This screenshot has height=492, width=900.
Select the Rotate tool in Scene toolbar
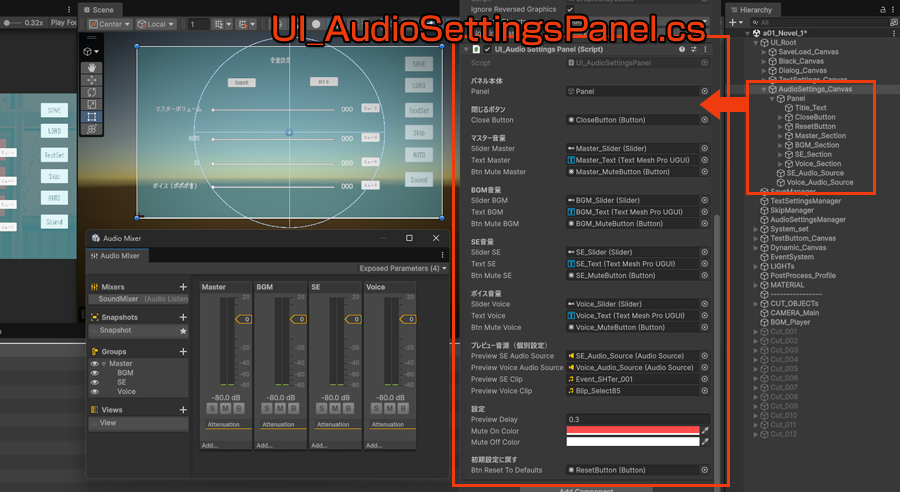[x=92, y=91]
